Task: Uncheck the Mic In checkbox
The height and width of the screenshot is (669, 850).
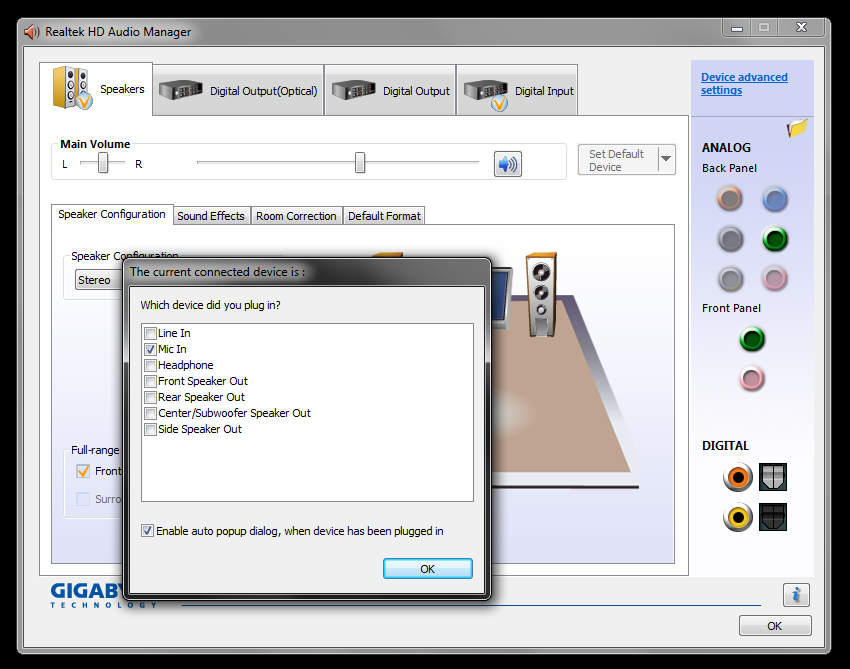Action: 150,349
